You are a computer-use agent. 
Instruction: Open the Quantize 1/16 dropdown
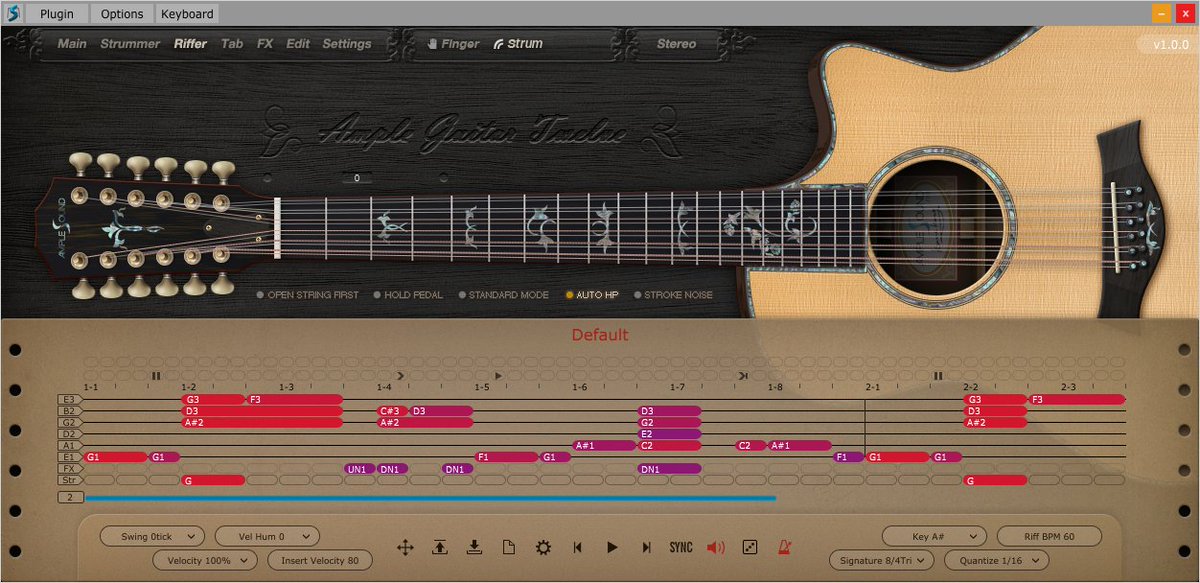pos(996,560)
